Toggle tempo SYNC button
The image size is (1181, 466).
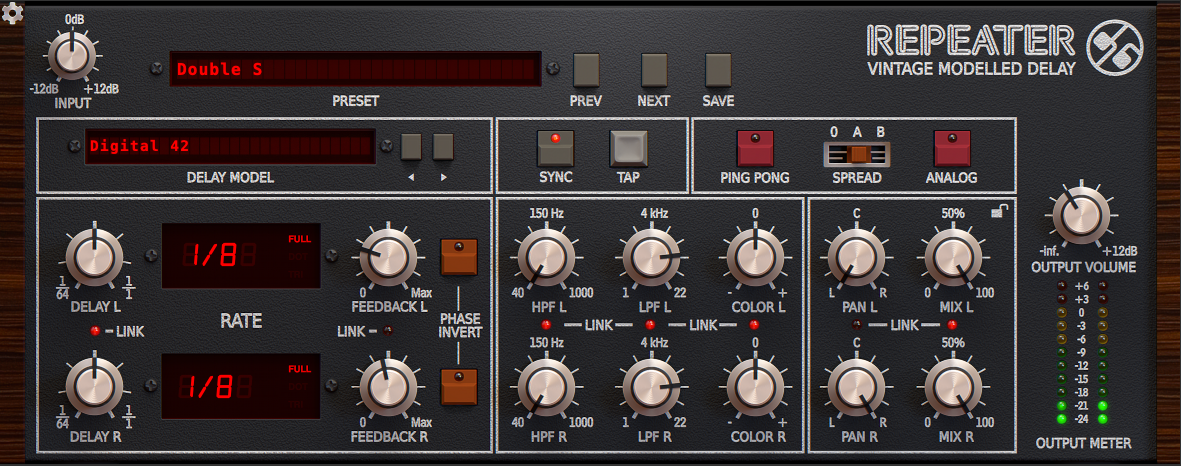coord(556,148)
